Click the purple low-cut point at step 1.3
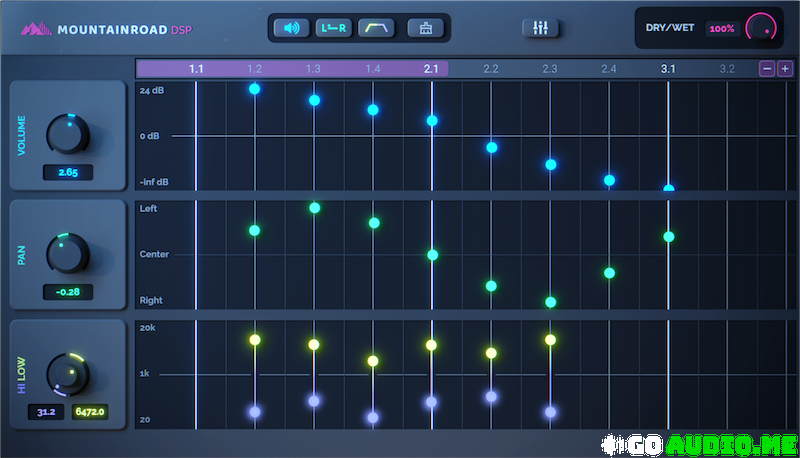Image resolution: width=800 pixels, height=458 pixels. pos(314,401)
